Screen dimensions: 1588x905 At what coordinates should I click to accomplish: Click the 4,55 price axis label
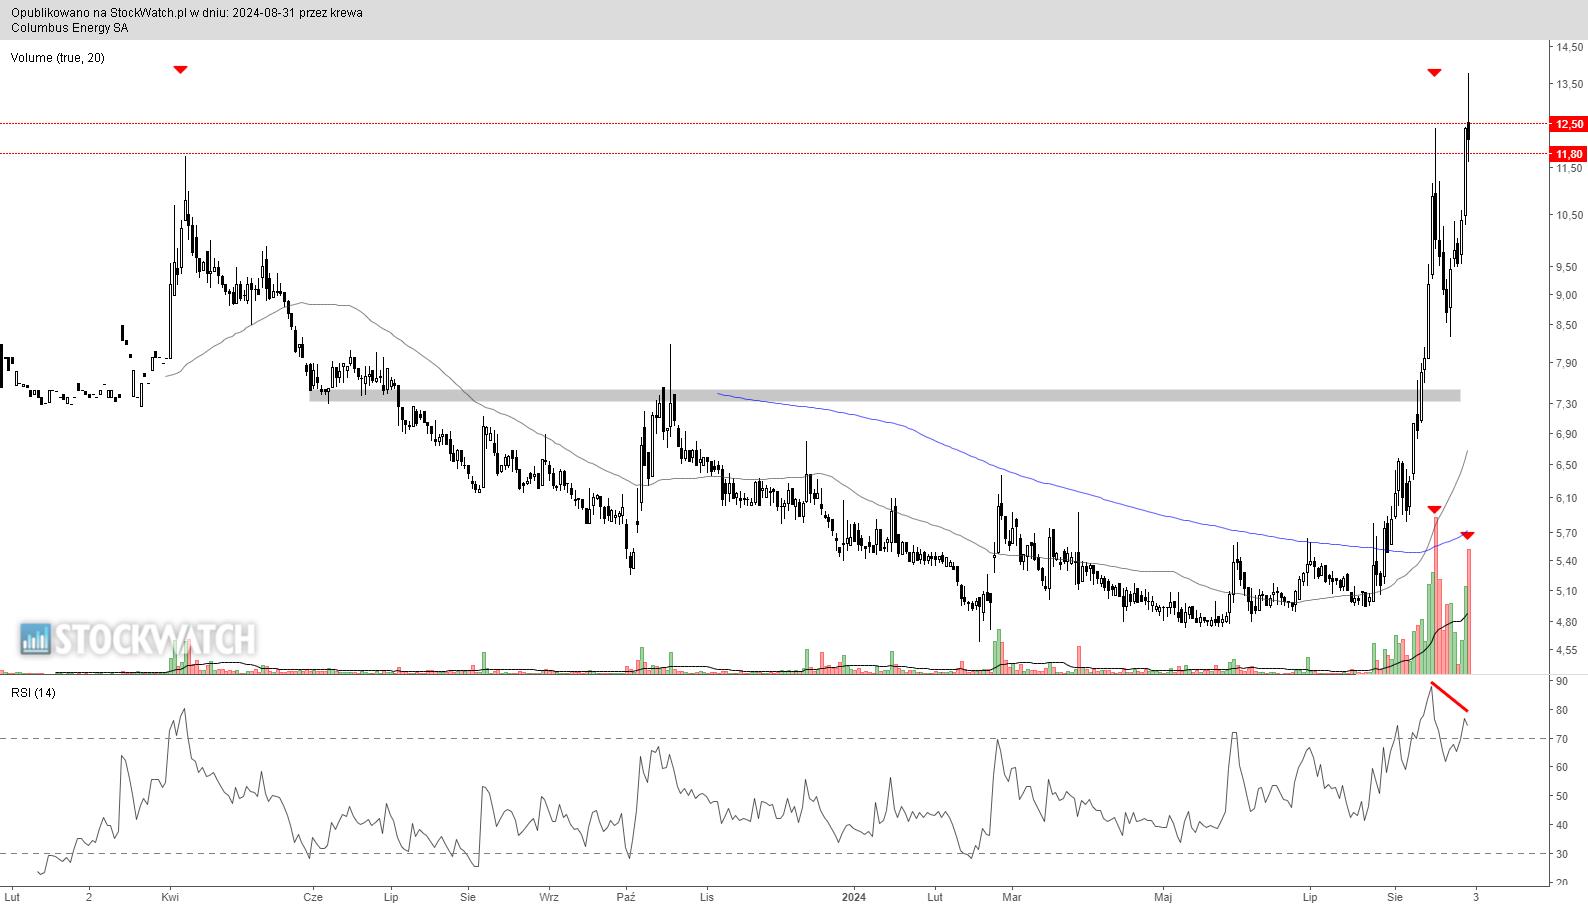coord(1566,650)
